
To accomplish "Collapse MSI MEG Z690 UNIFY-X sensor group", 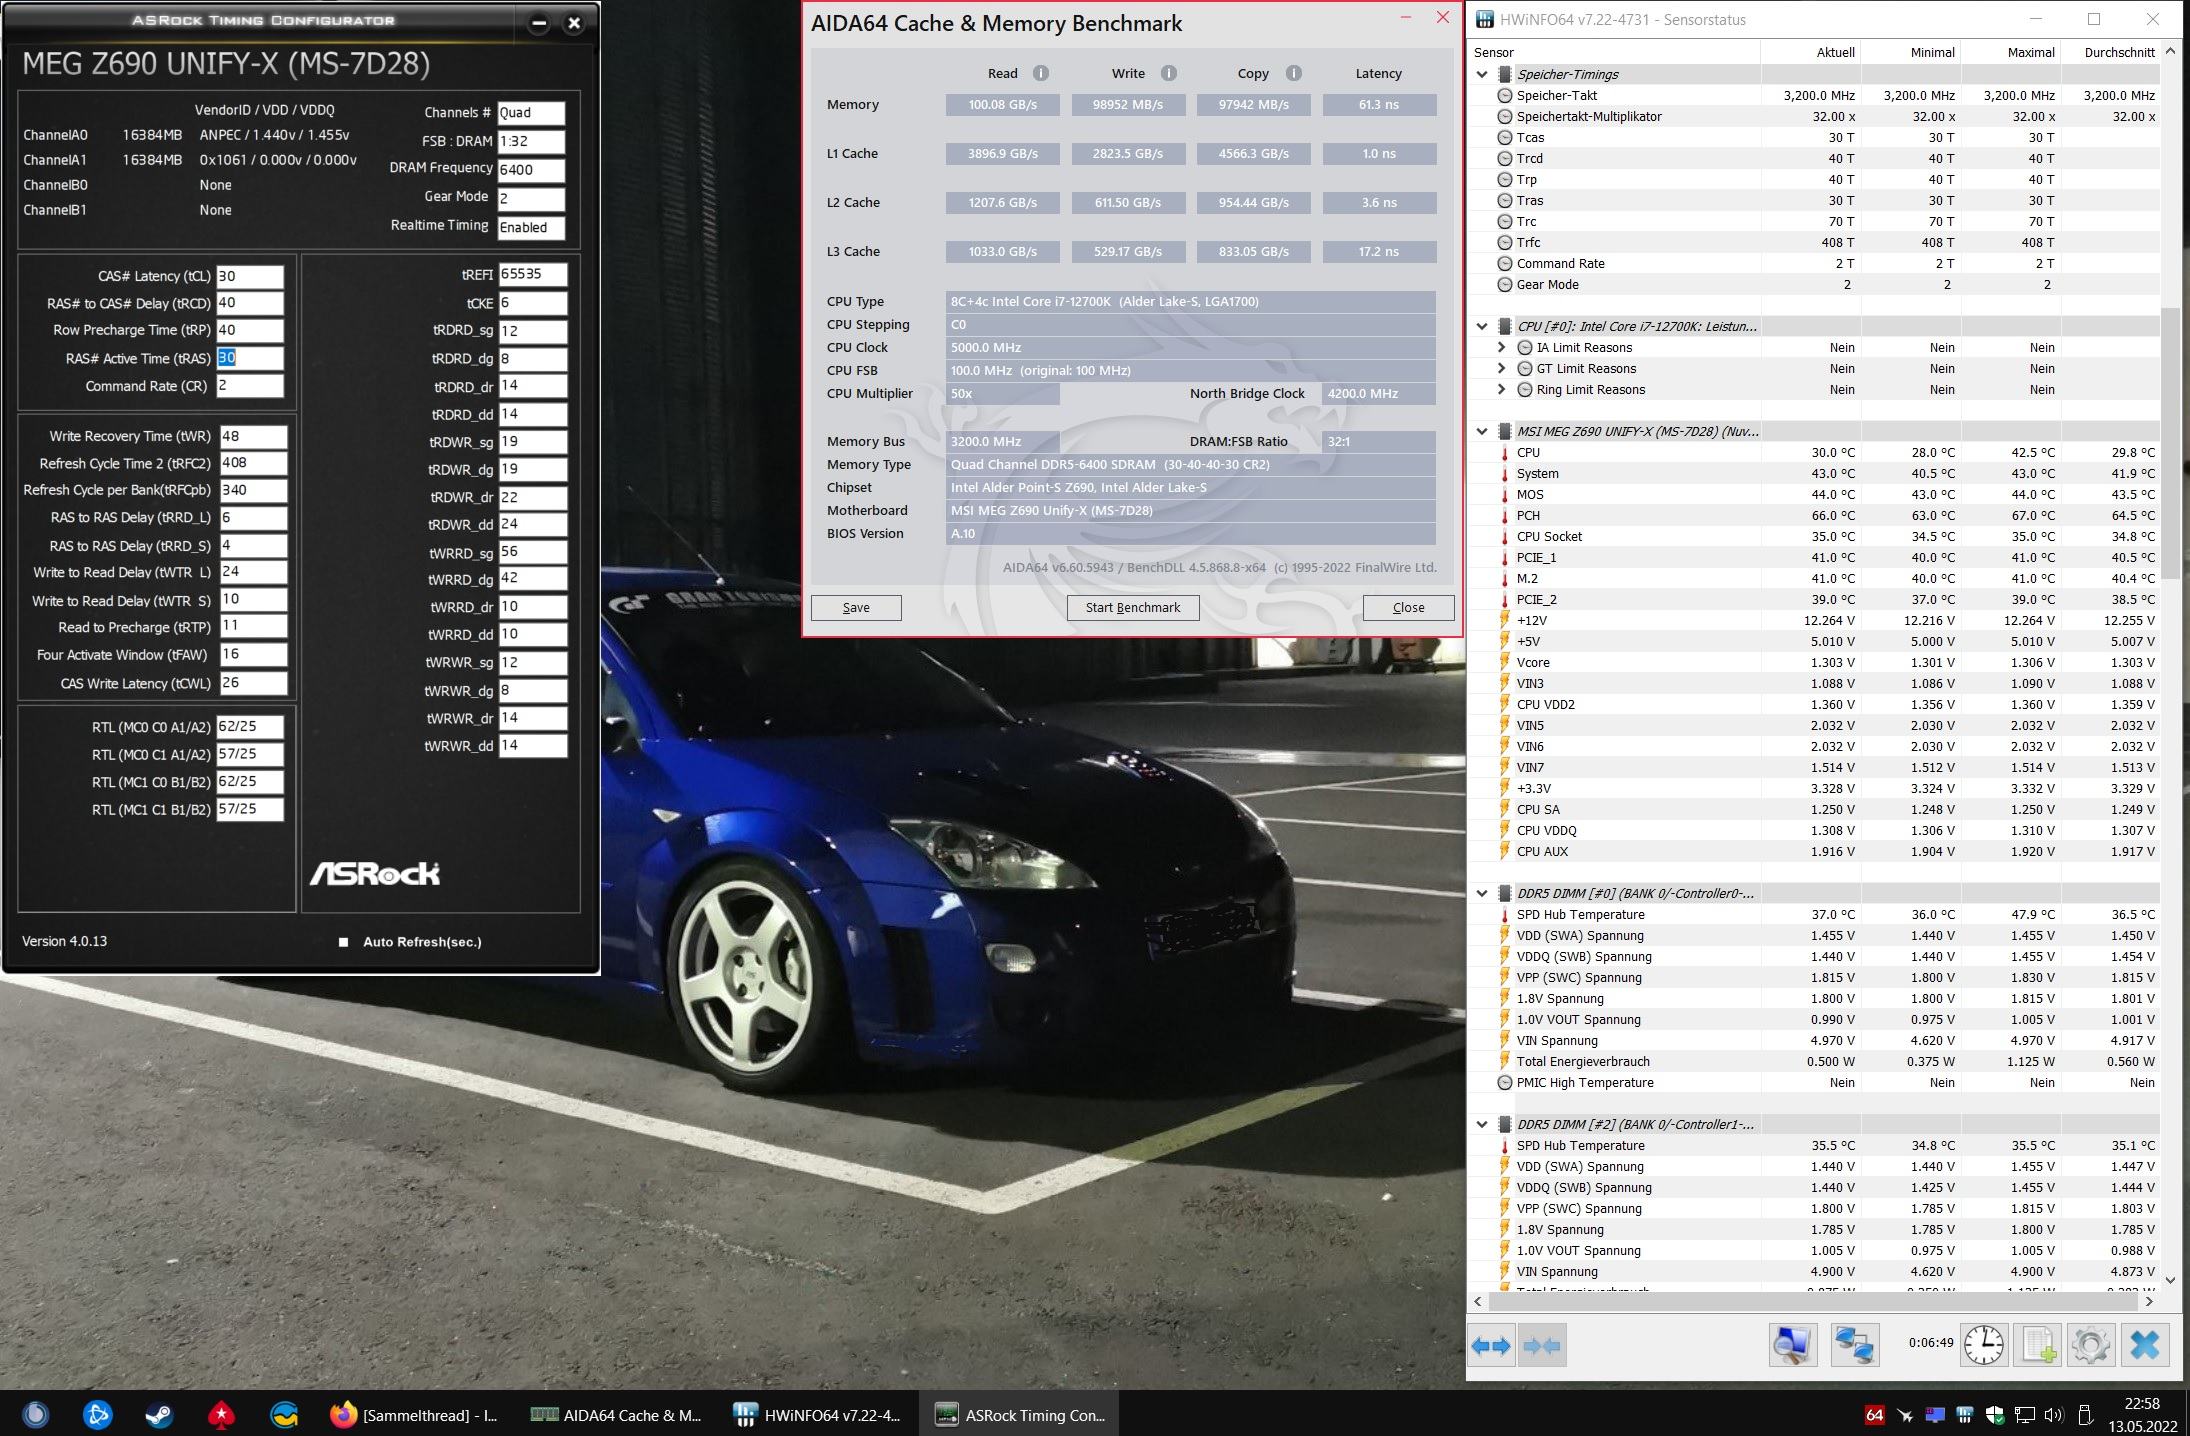I will point(1482,431).
